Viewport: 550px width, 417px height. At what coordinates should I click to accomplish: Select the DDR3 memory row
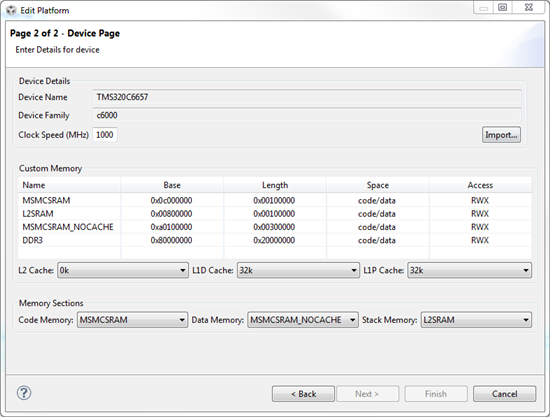275,240
